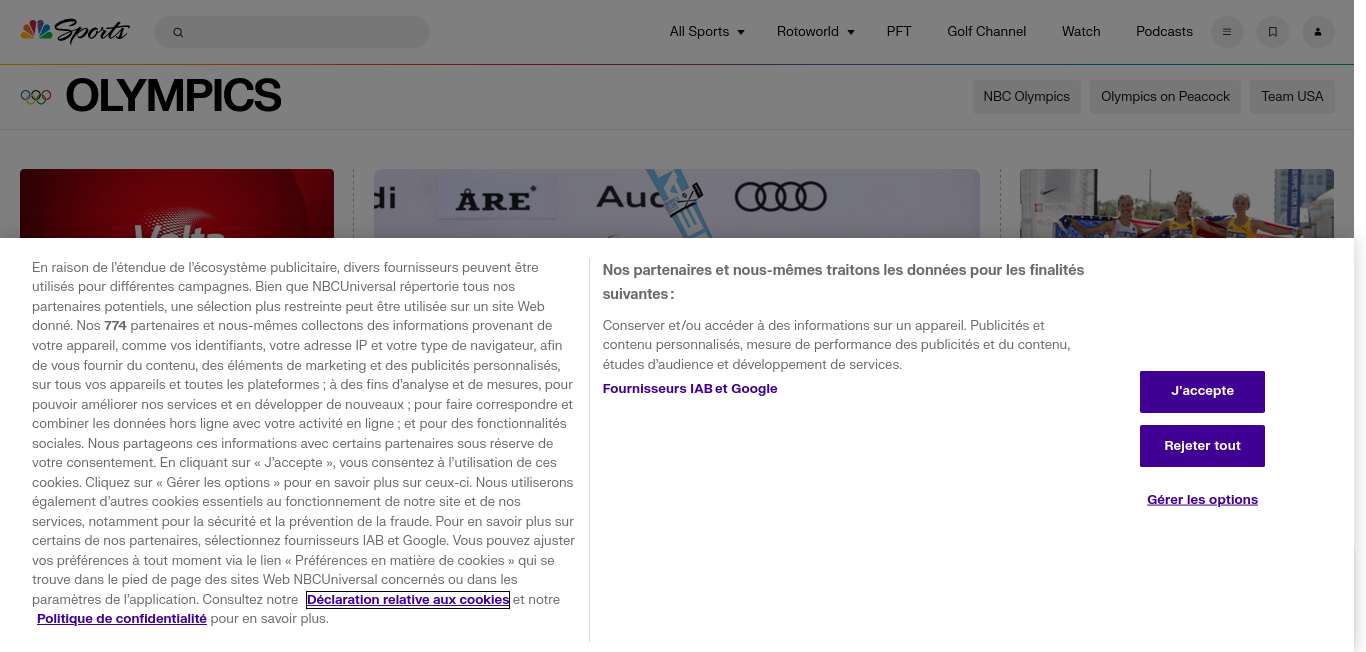Open Déclaration relative aux cookies link
This screenshot has width=1366, height=652.
pos(408,600)
